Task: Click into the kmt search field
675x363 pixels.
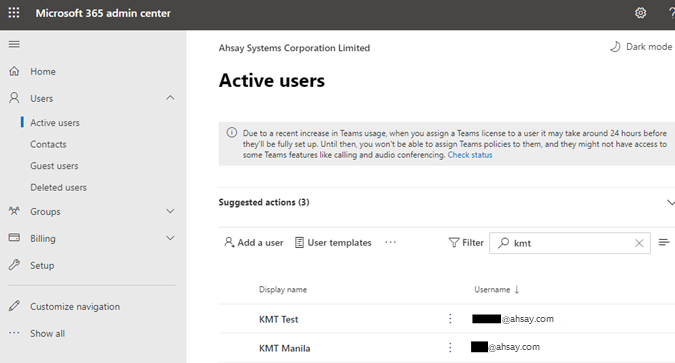Action: (570, 243)
